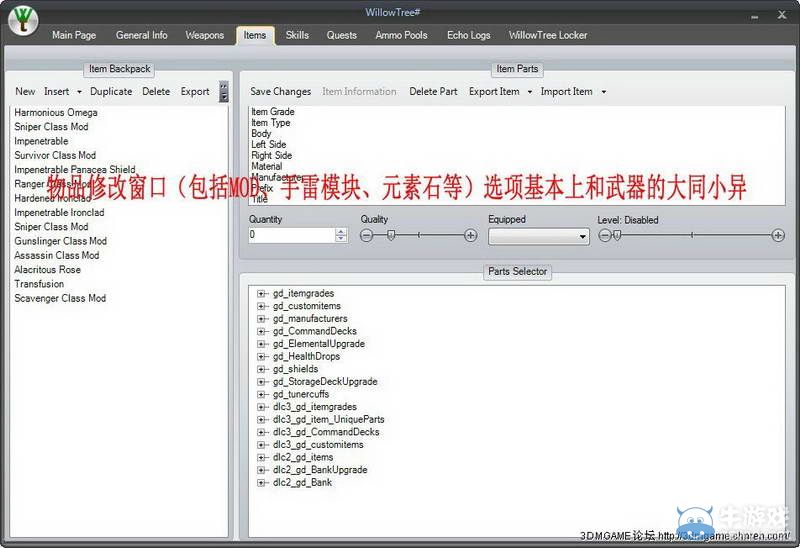Click the Quality slider handle
Image resolution: width=800 pixels, height=548 pixels.
(x=391, y=235)
